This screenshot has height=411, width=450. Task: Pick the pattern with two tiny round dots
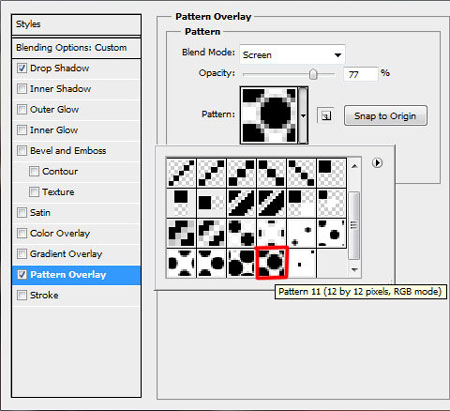coord(301,233)
